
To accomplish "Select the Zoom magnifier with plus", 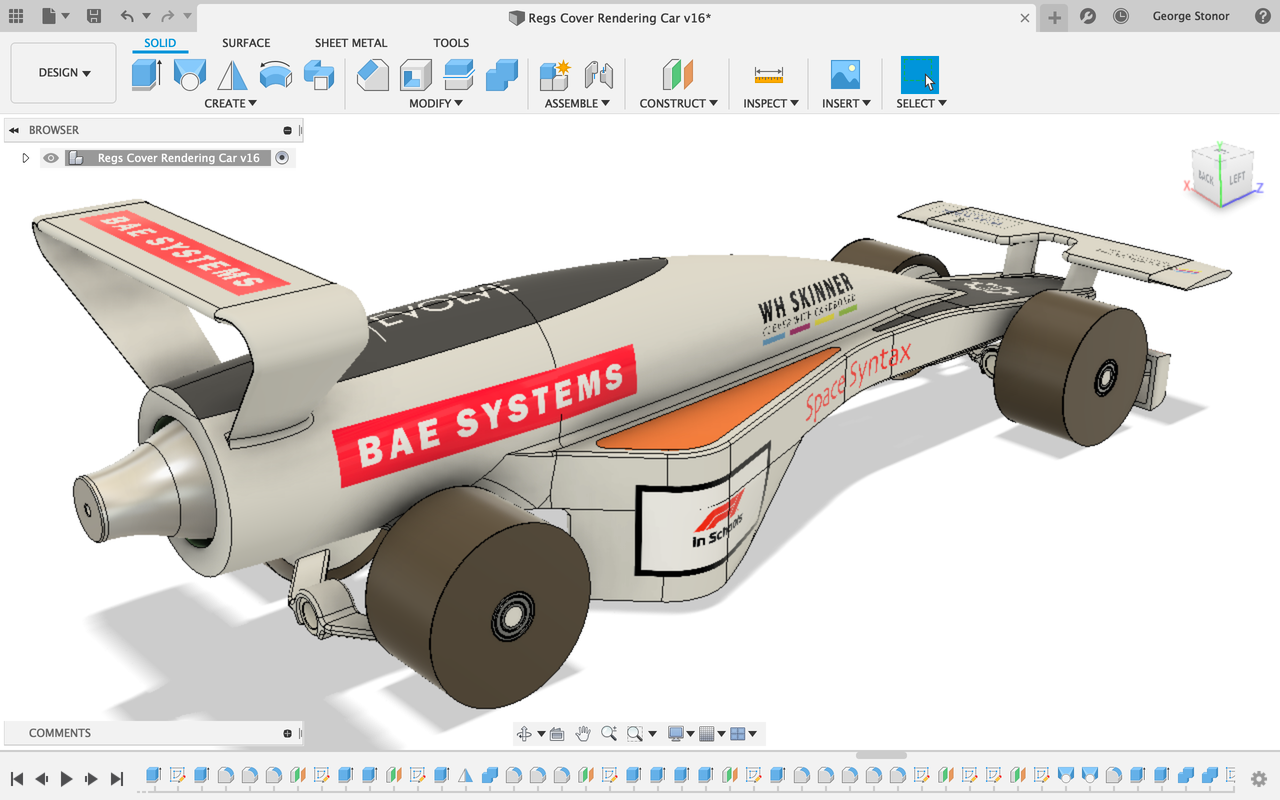I will click(609, 734).
